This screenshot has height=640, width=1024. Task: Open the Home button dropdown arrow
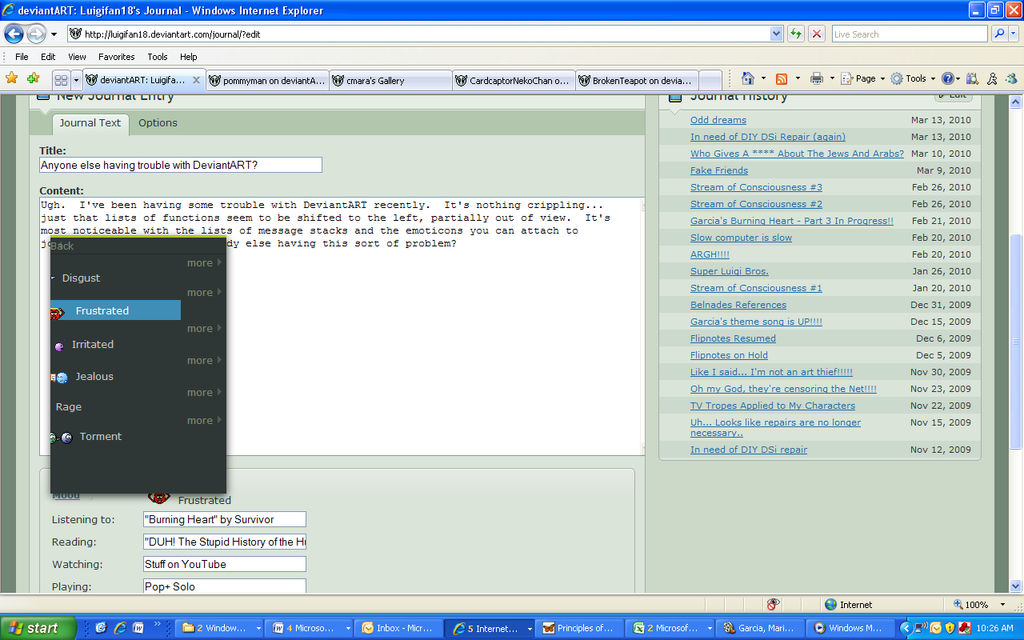(763, 78)
